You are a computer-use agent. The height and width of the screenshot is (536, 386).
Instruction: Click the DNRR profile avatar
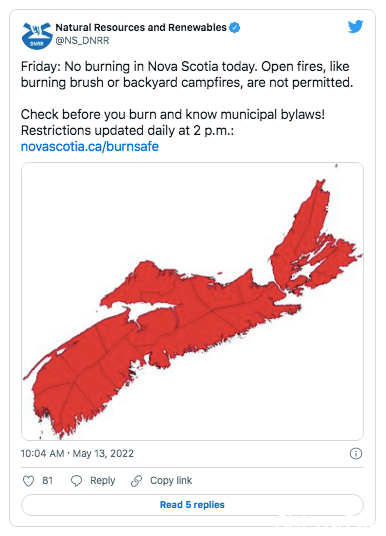coord(37,35)
